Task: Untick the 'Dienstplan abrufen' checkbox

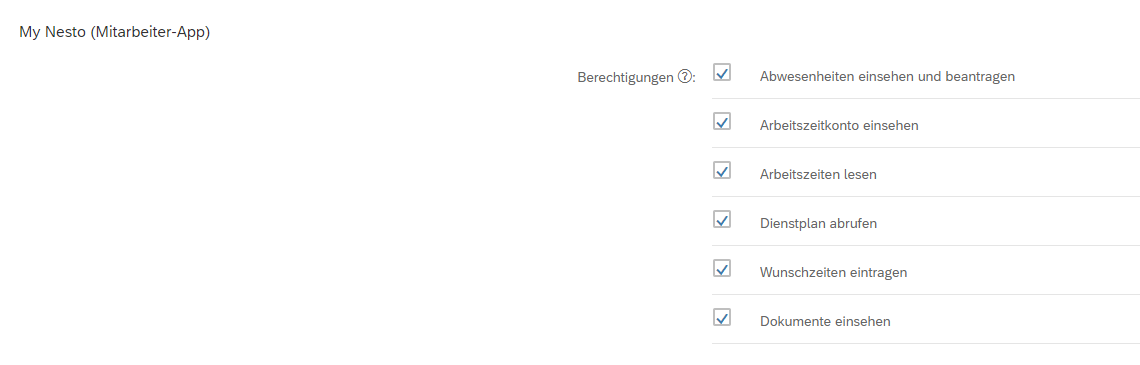Action: [x=722, y=220]
